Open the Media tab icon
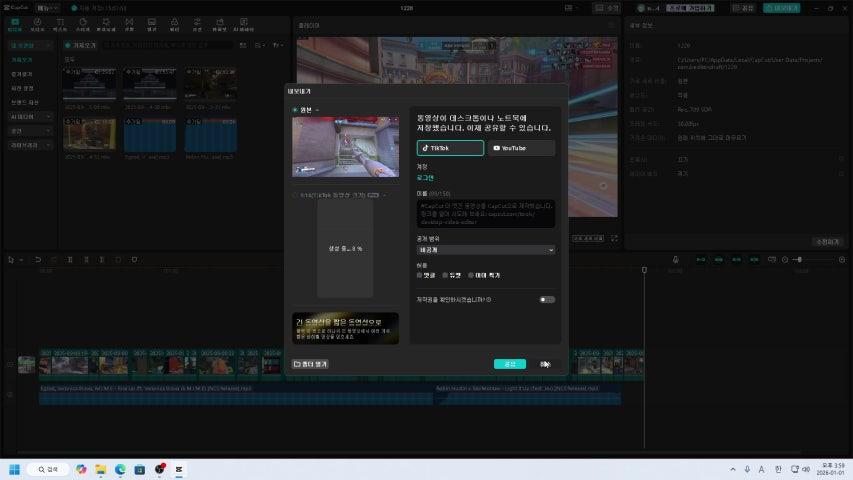The width and height of the screenshot is (853, 480). (x=13, y=24)
